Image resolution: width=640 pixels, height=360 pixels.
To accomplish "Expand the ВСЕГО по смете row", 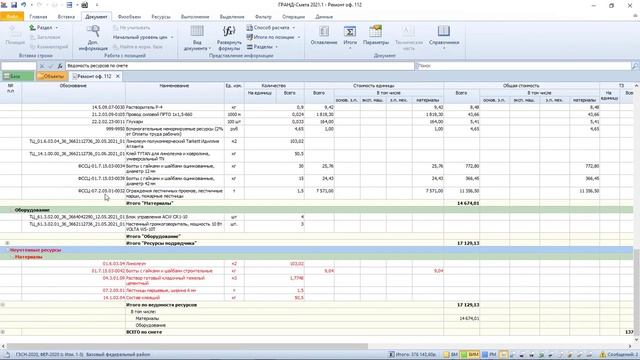I will pyautogui.click(x=3, y=332).
